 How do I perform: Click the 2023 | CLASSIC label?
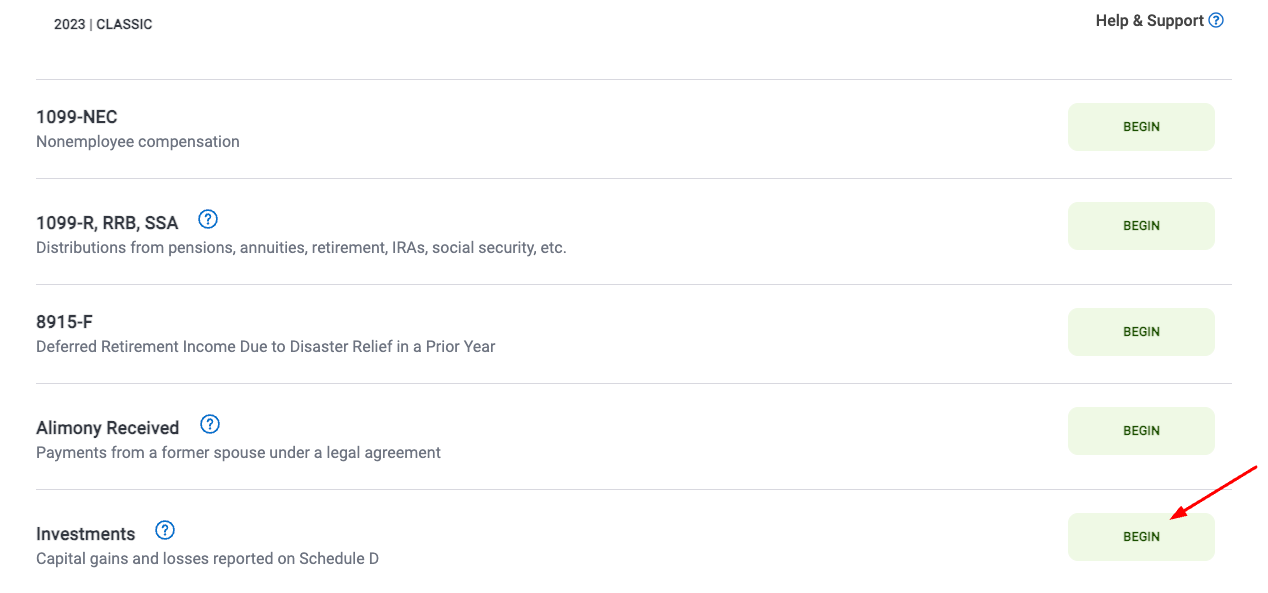[x=103, y=24]
